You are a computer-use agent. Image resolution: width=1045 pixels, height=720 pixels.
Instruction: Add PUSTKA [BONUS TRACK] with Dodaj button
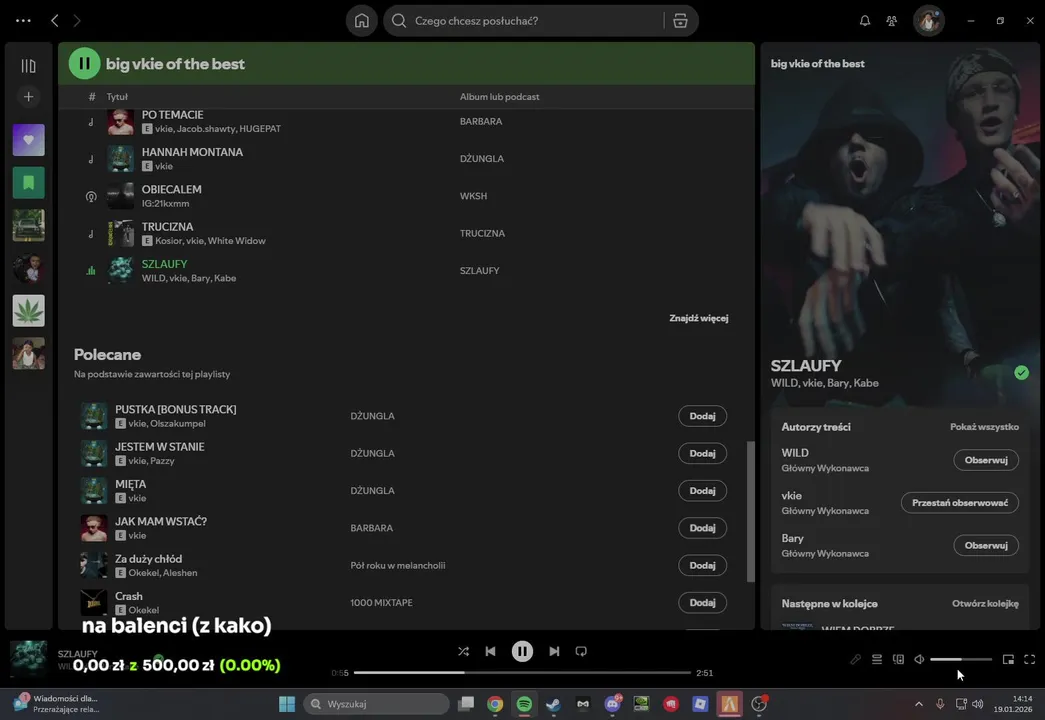pos(702,416)
